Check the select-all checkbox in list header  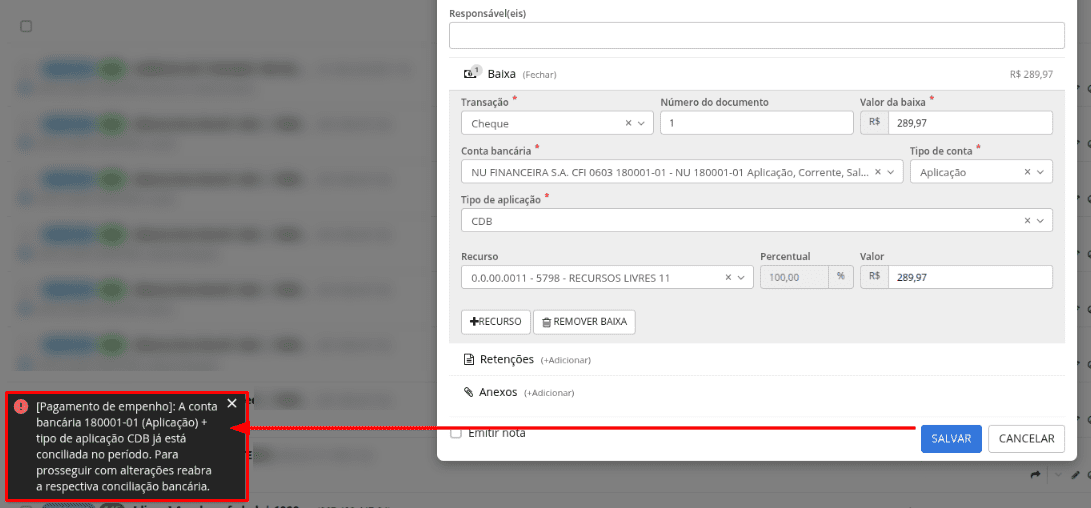tap(26, 26)
